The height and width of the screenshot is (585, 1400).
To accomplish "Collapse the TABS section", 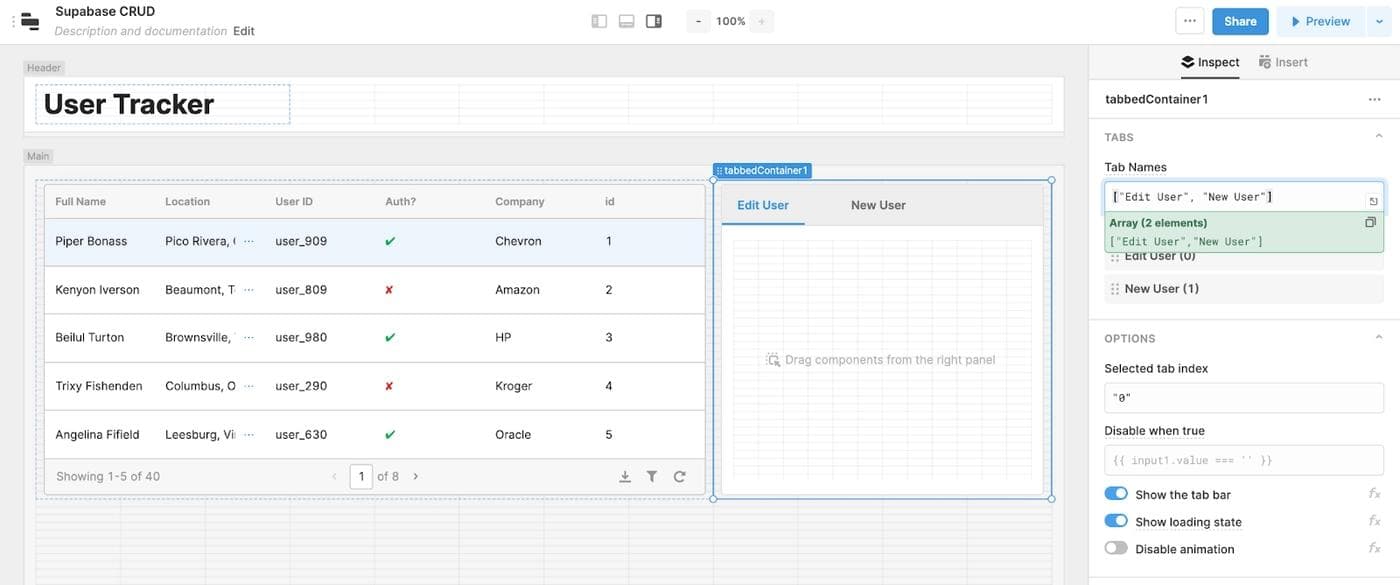I will pyautogui.click(x=1379, y=137).
